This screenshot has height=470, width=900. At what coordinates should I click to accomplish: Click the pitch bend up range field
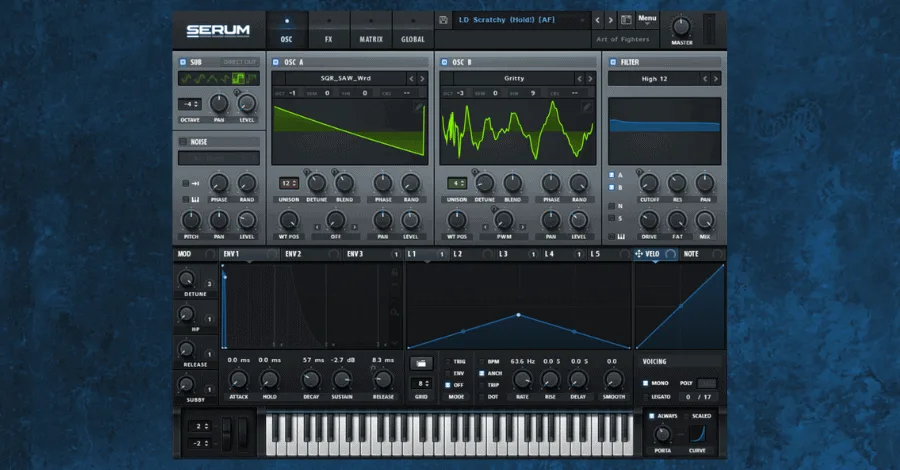click(202, 426)
